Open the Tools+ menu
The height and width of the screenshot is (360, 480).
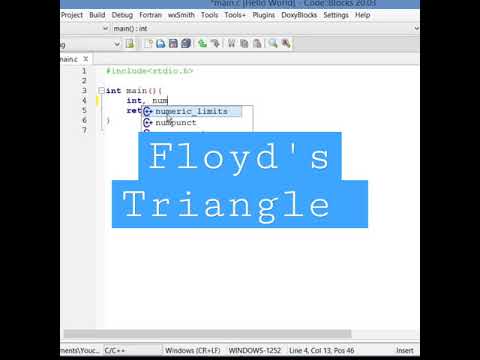pyautogui.click(x=235, y=15)
